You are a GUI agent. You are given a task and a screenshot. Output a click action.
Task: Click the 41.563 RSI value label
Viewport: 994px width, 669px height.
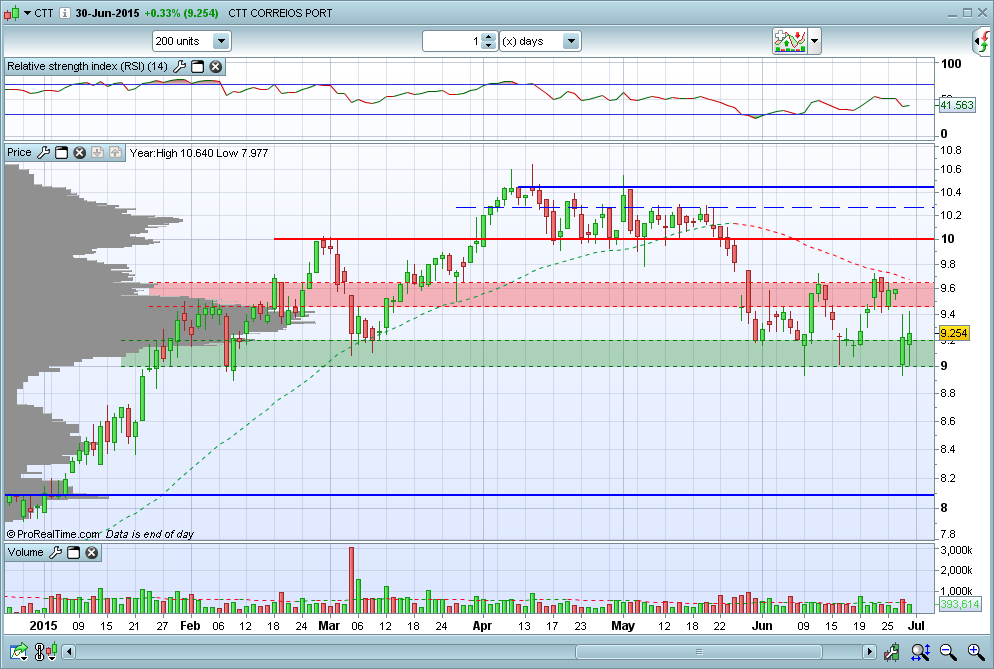957,105
